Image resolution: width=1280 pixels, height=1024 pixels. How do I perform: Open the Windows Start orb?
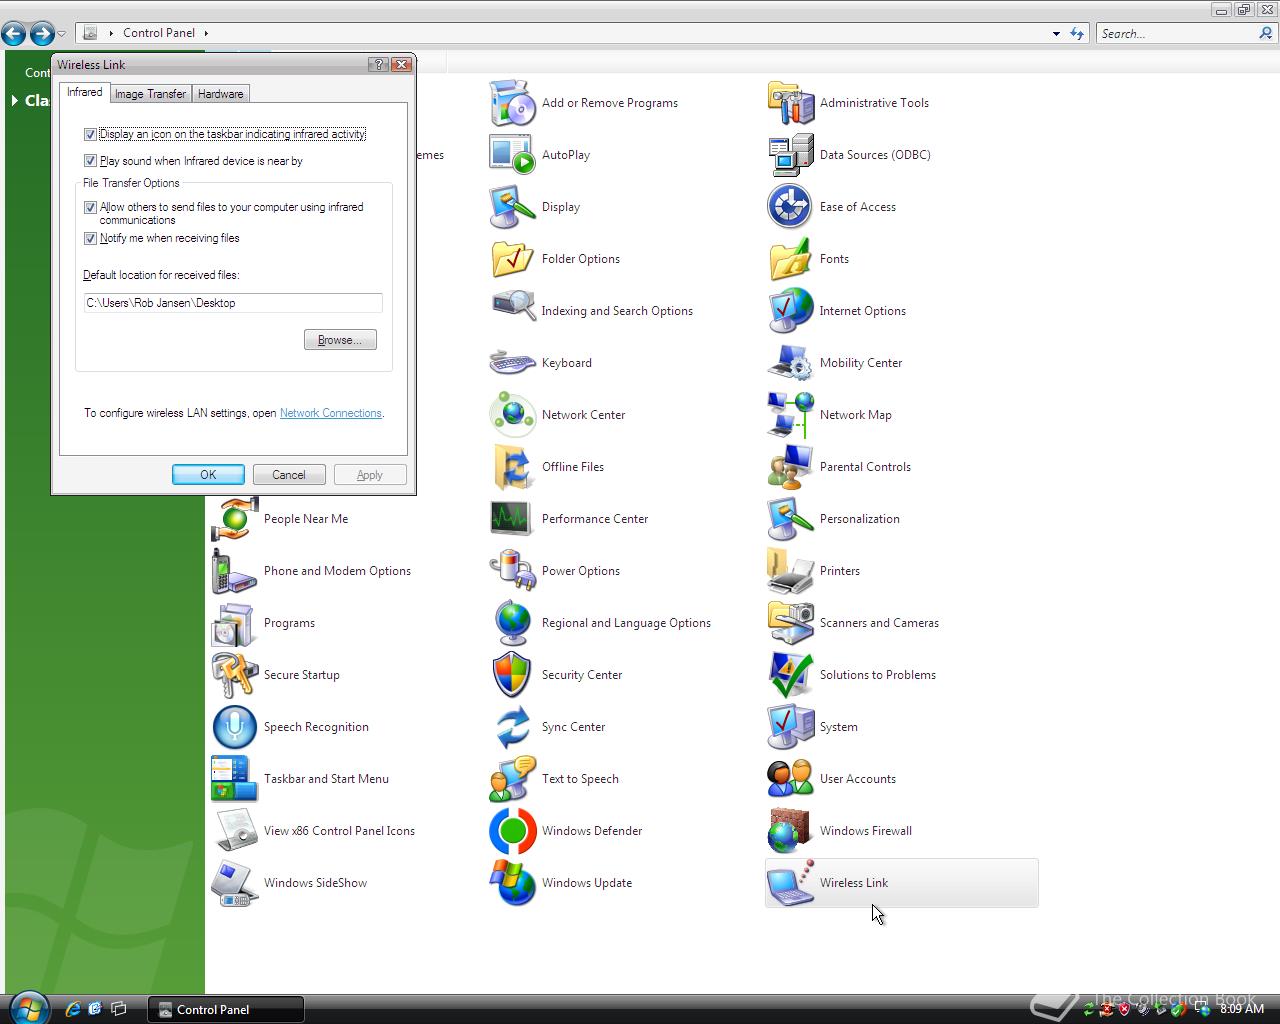(28, 1007)
